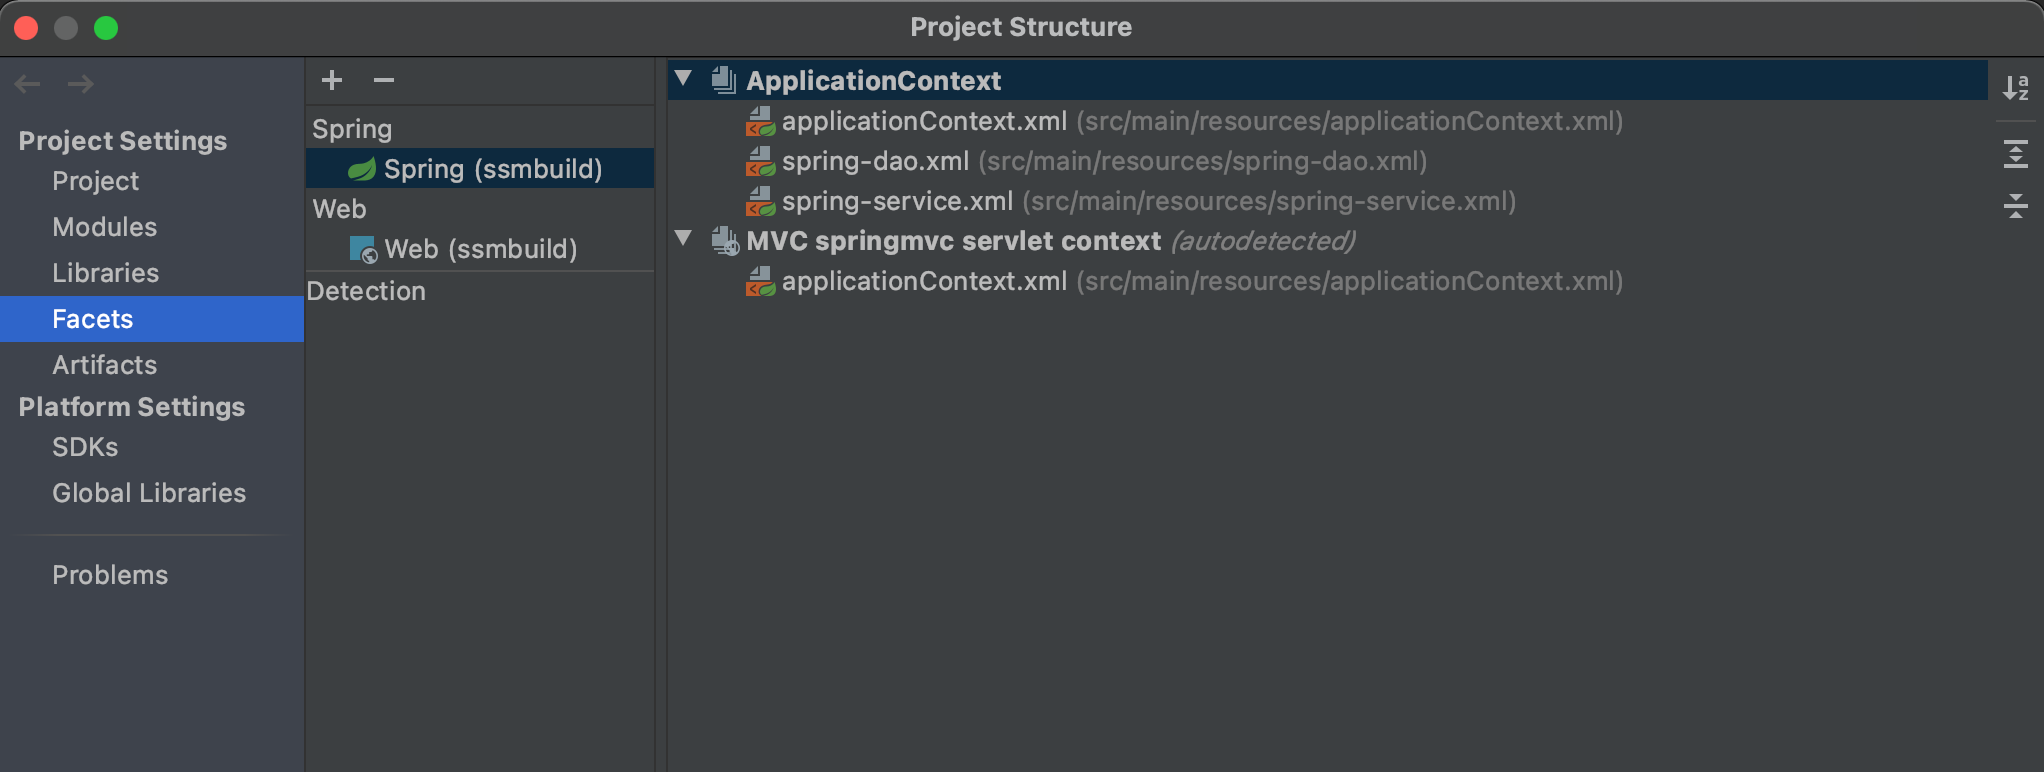The height and width of the screenshot is (772, 2044).
Task: Click applicationContext.xml icon under MVC servlet context
Action: pyautogui.click(x=760, y=281)
